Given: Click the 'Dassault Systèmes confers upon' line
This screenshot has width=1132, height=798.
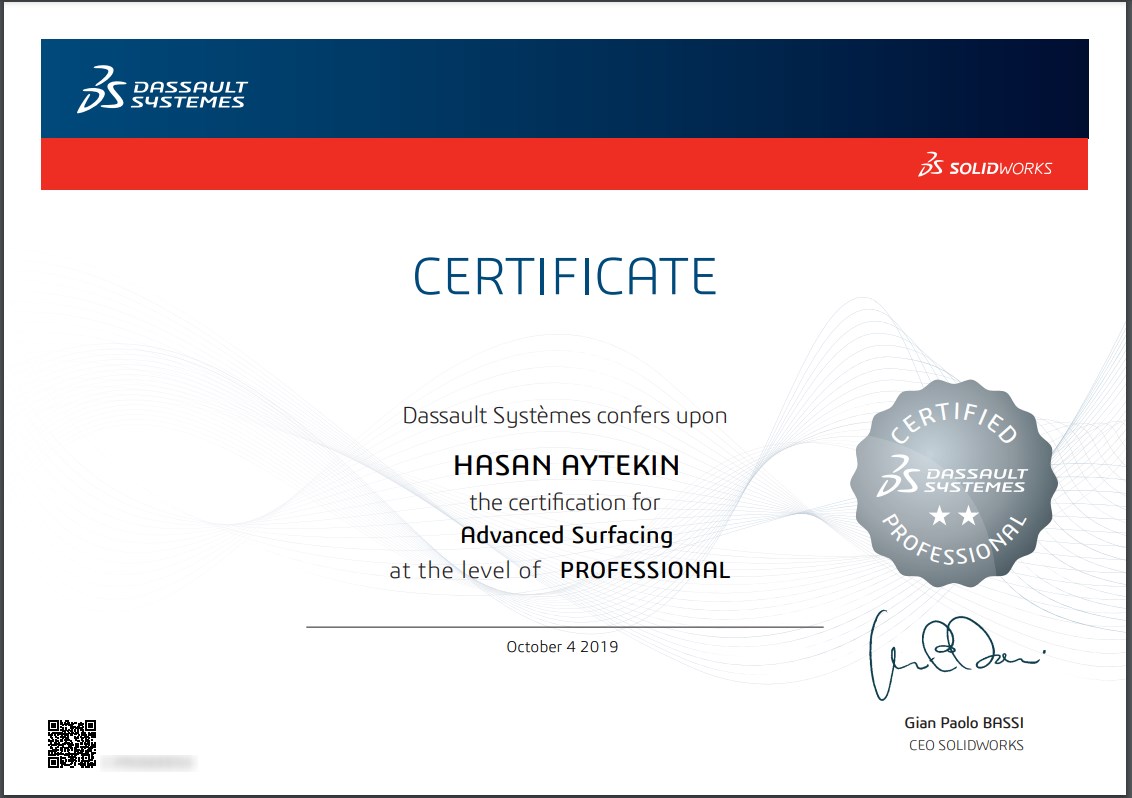Looking at the screenshot, I should tap(564, 415).
